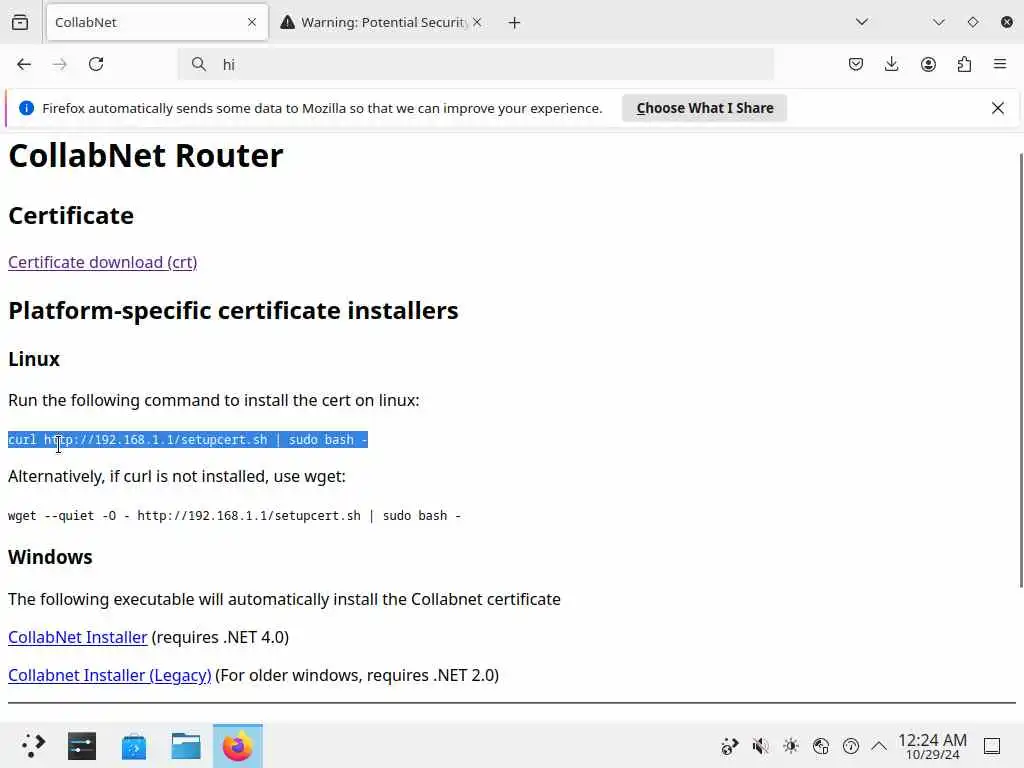This screenshot has width=1024, height=768.
Task: Expand hidden system tray icons
Action: (879, 746)
